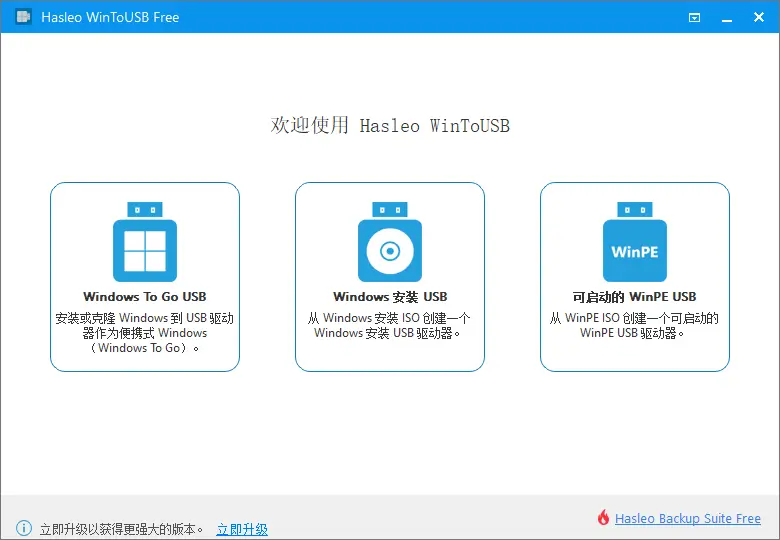This screenshot has width=780, height=540.
Task: Close the Hasleo WinToUSB window
Action: click(x=756, y=17)
